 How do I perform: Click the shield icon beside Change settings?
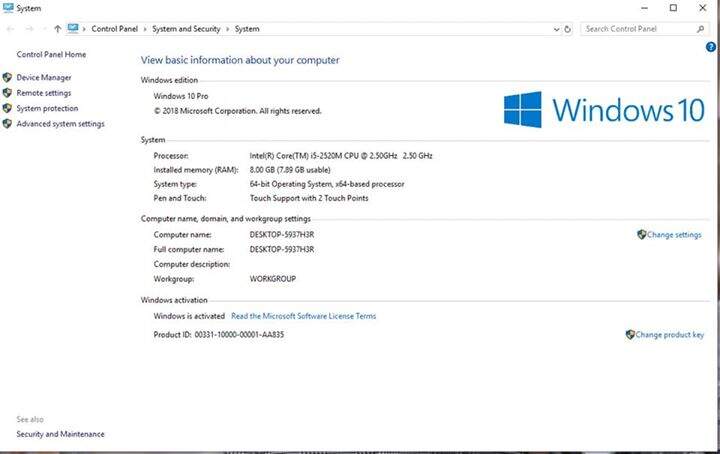point(641,235)
